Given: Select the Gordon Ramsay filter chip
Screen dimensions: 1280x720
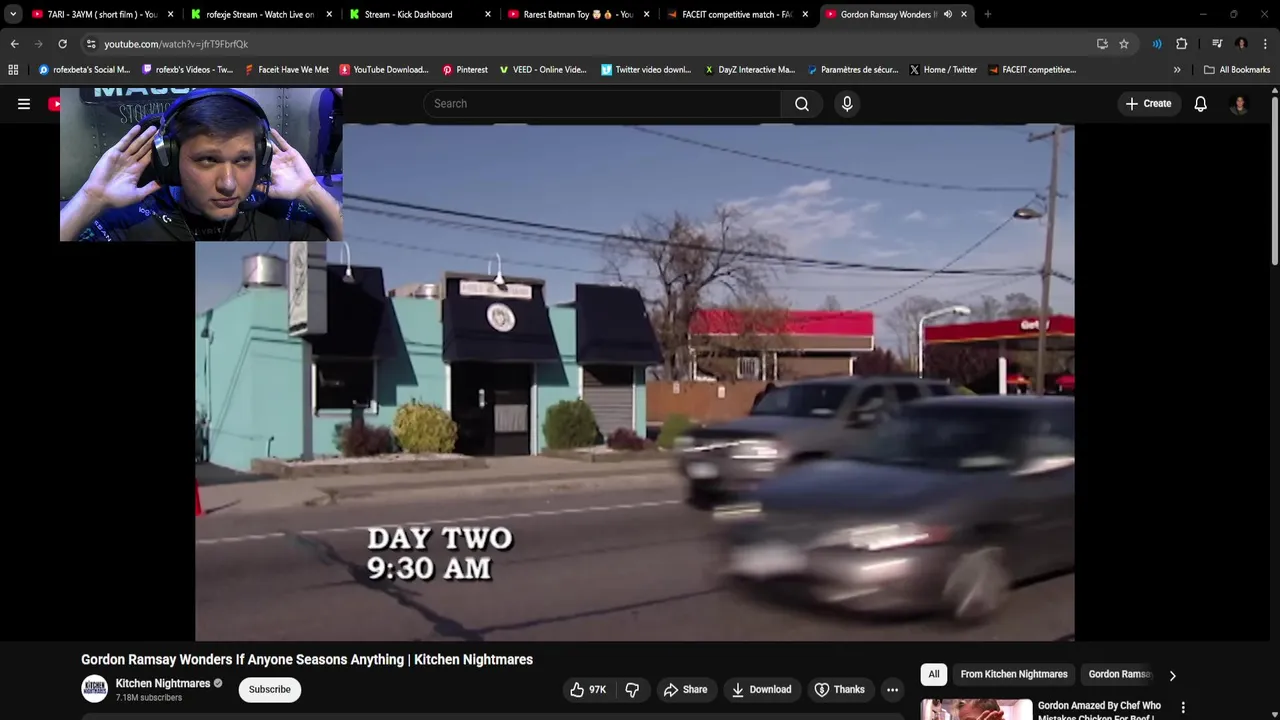Looking at the screenshot, I should 1120,674.
